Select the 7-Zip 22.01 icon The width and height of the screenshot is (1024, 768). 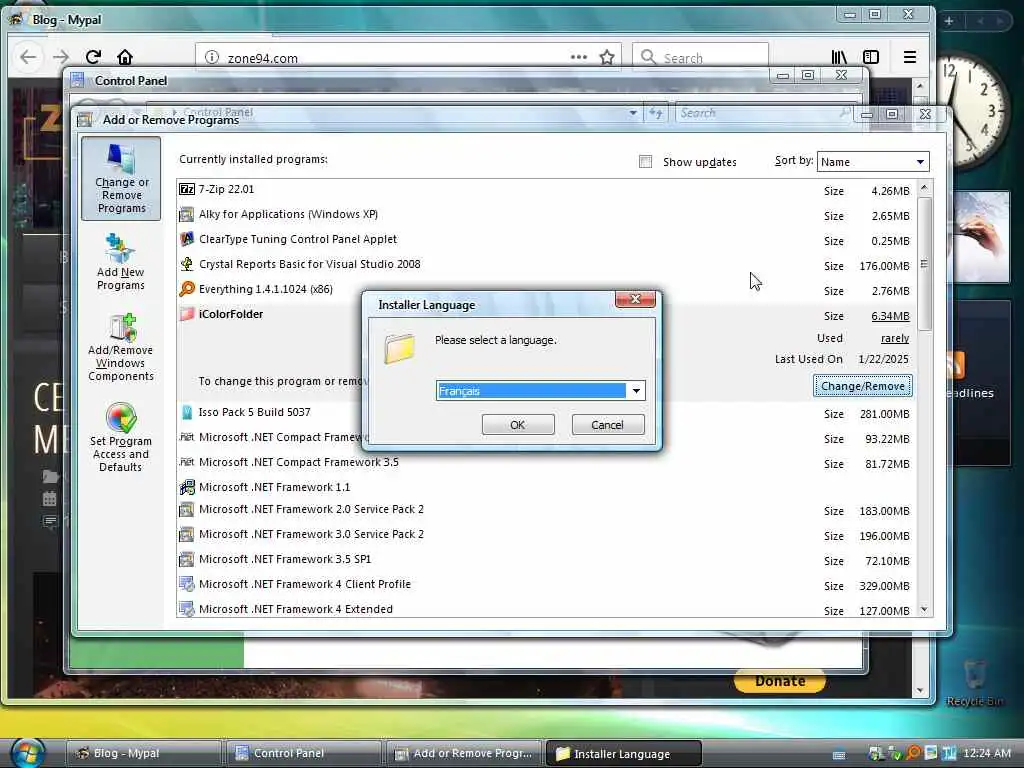187,189
